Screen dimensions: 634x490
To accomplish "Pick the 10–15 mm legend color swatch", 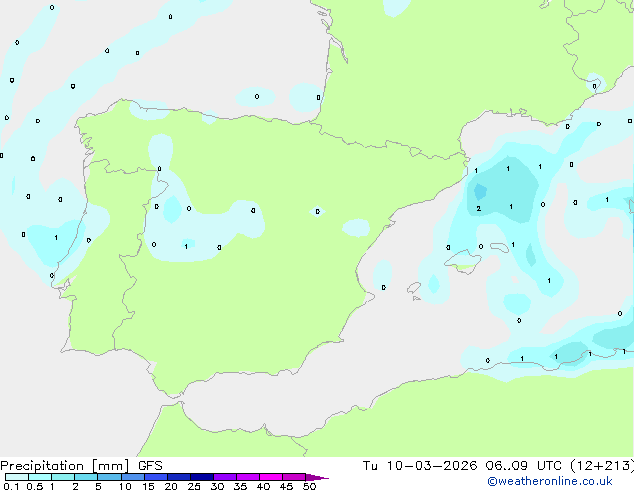I will [x=133, y=477].
